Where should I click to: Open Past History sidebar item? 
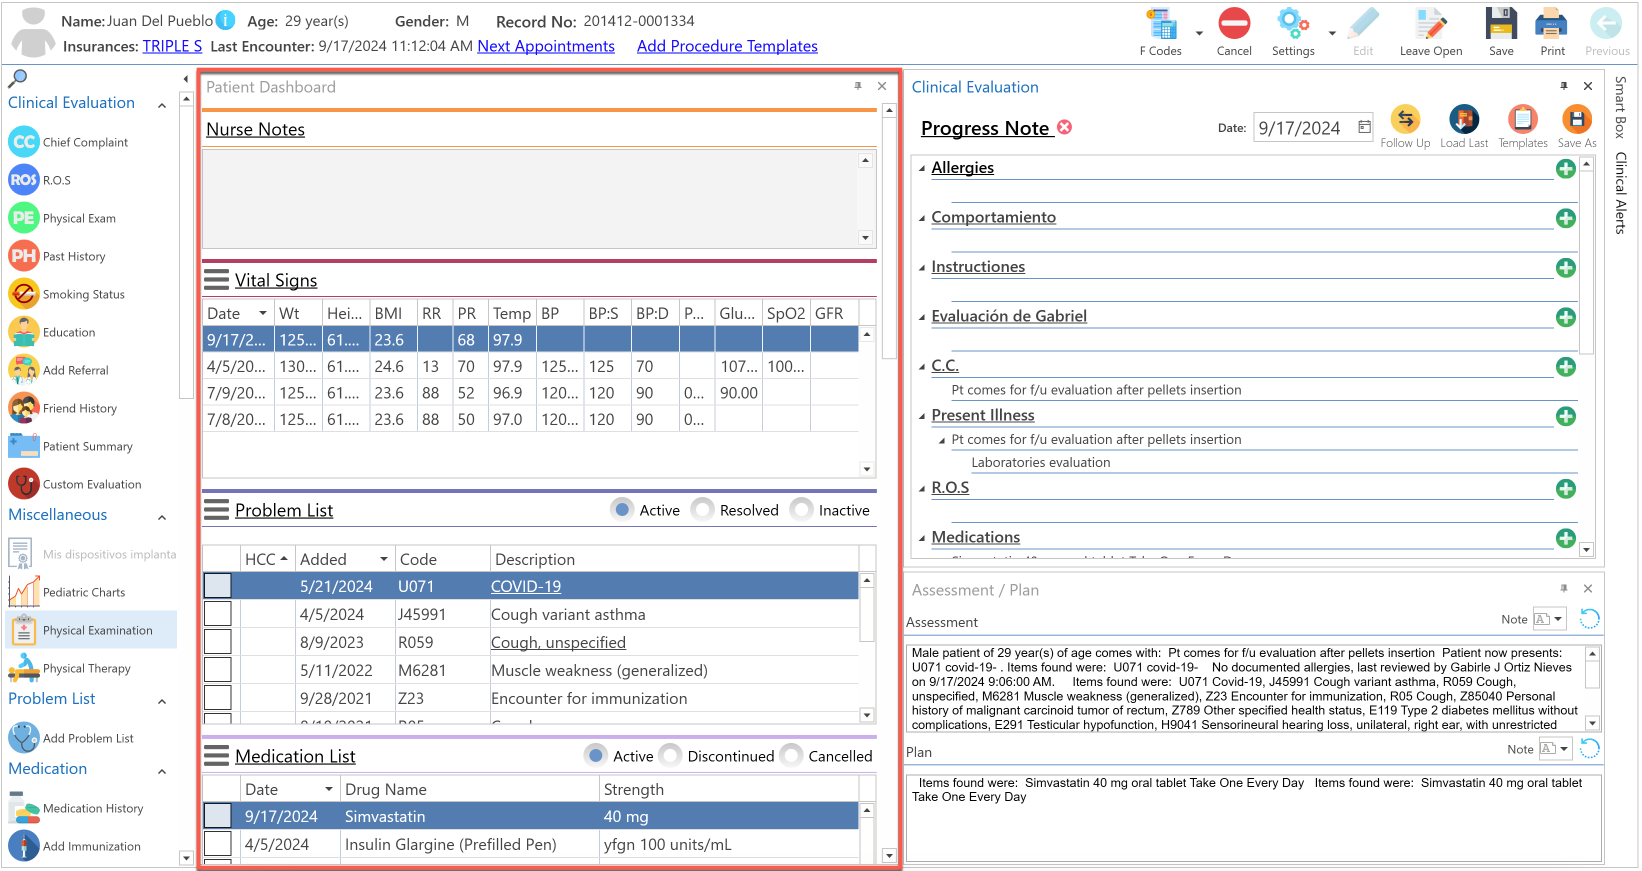point(58,256)
